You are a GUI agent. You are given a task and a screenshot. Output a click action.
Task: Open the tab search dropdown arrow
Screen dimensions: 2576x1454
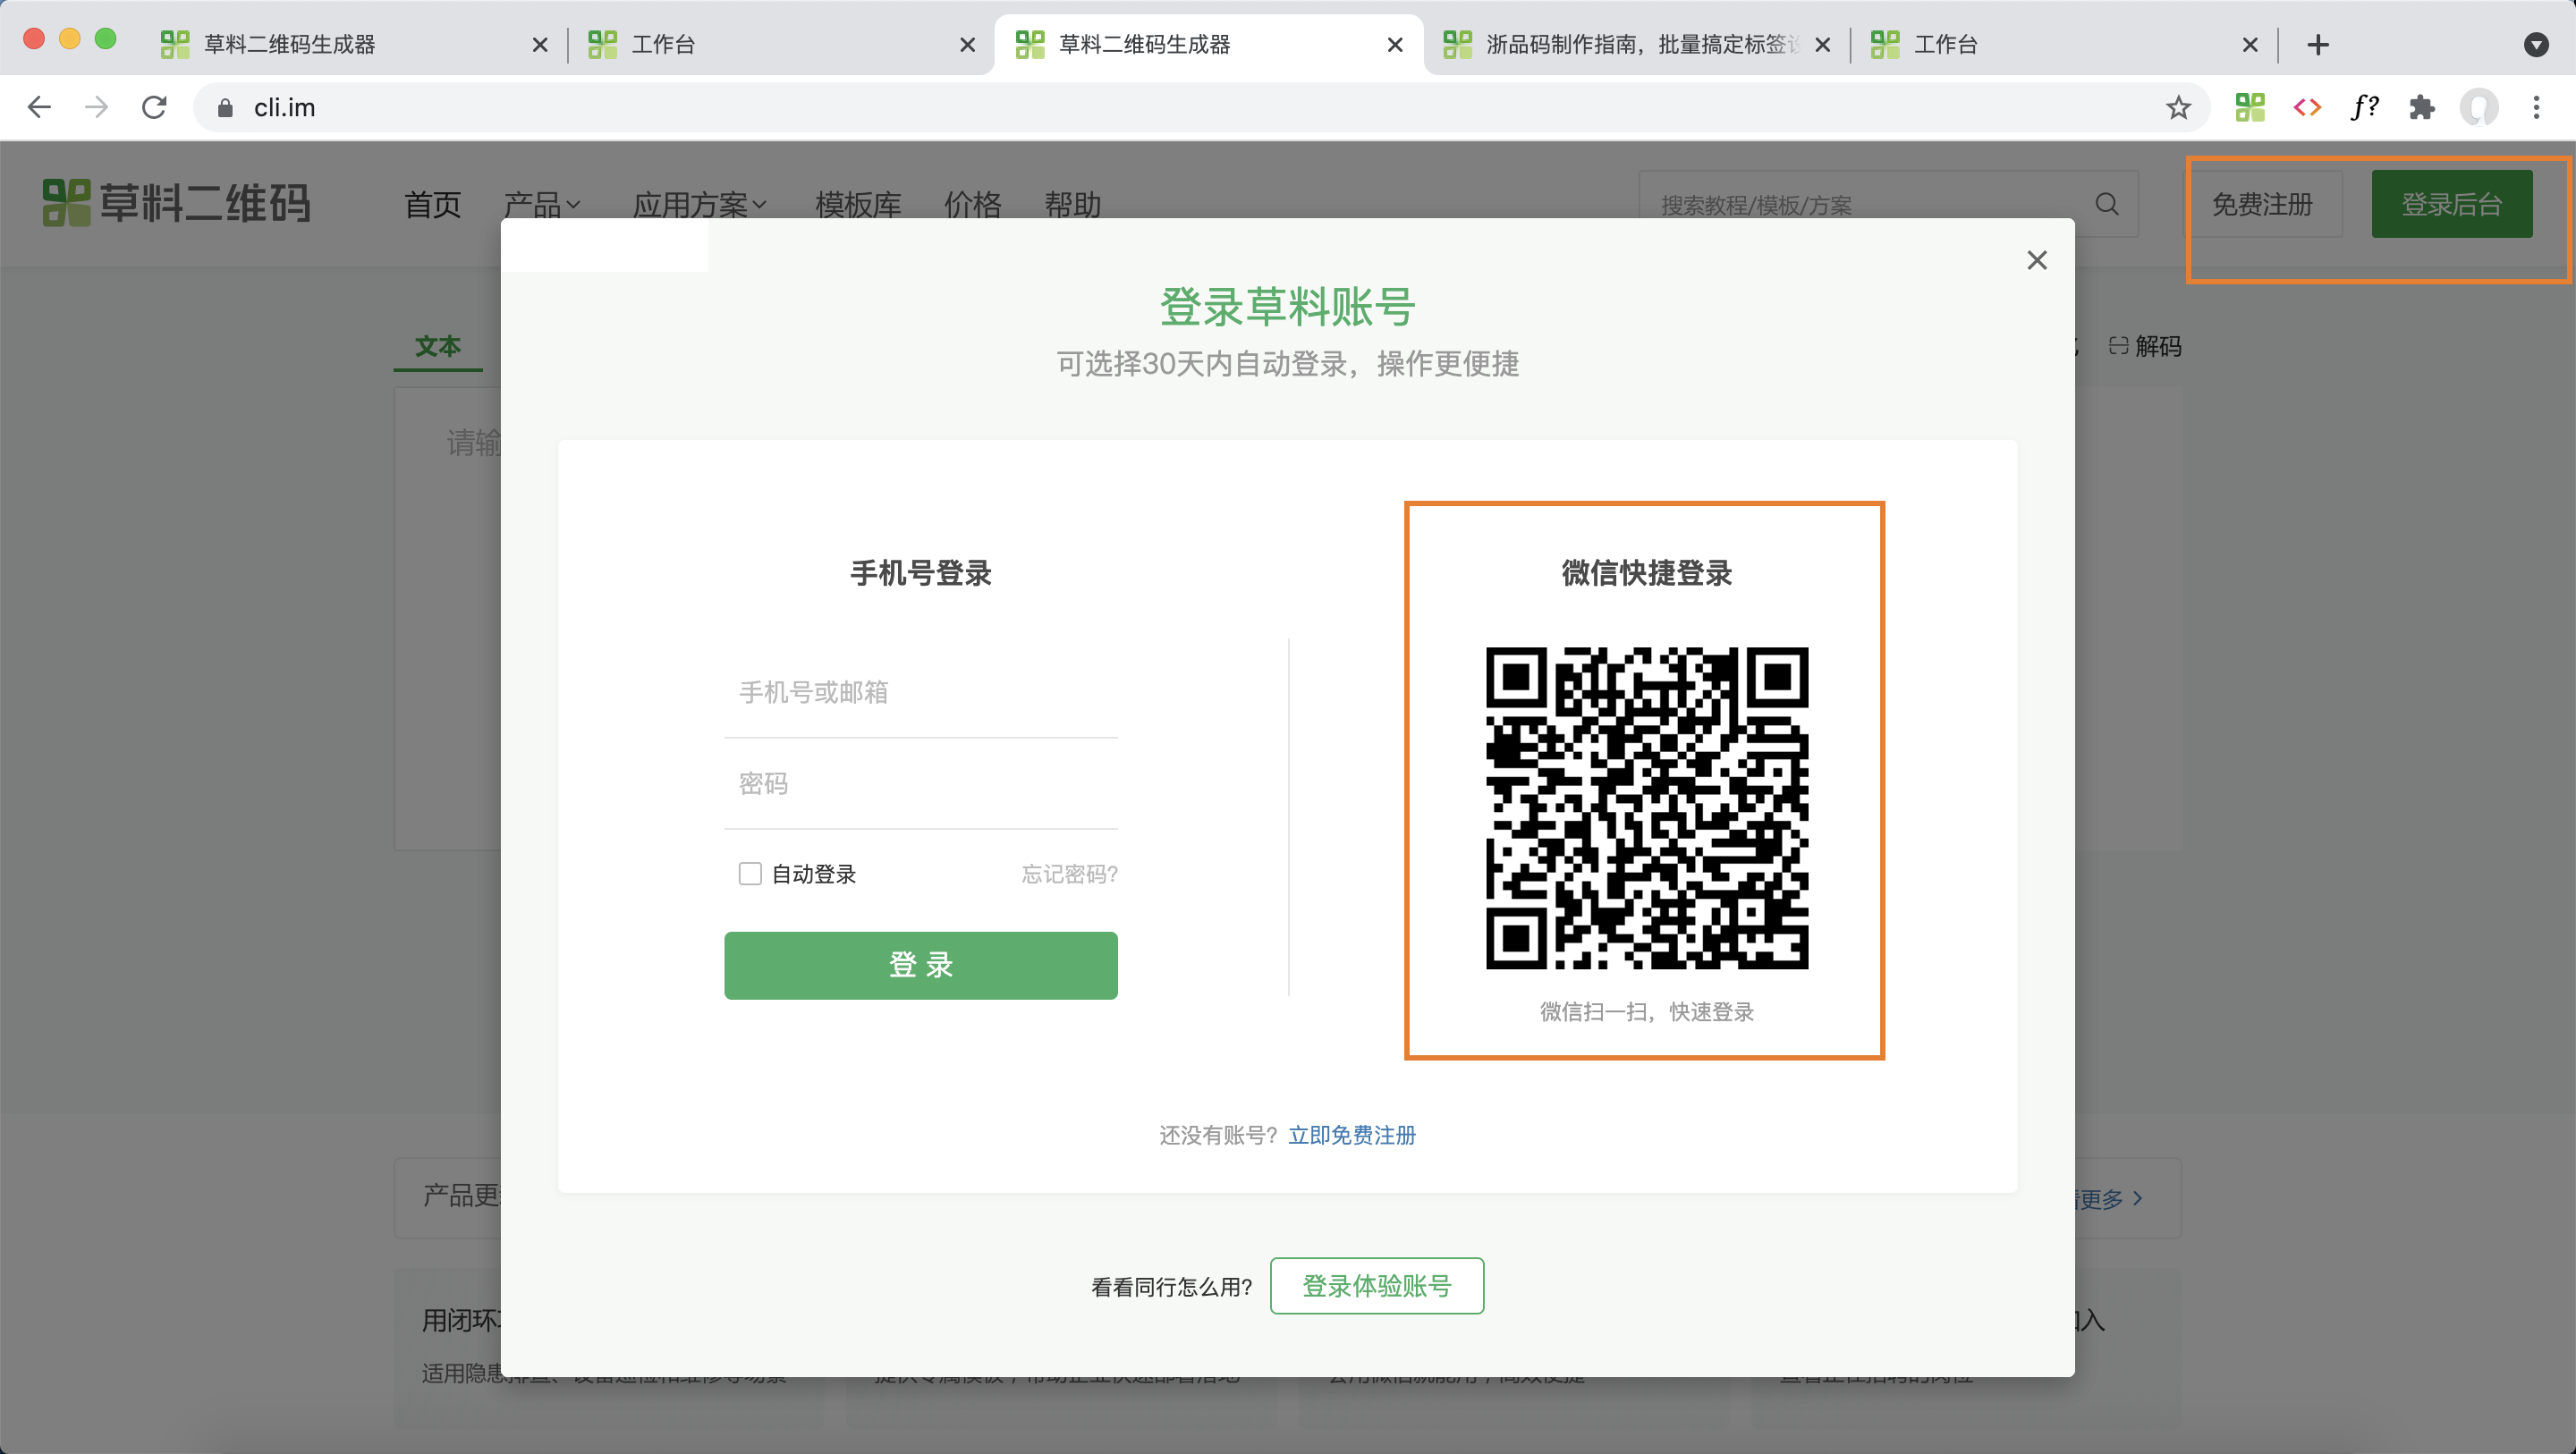pyautogui.click(x=2535, y=44)
